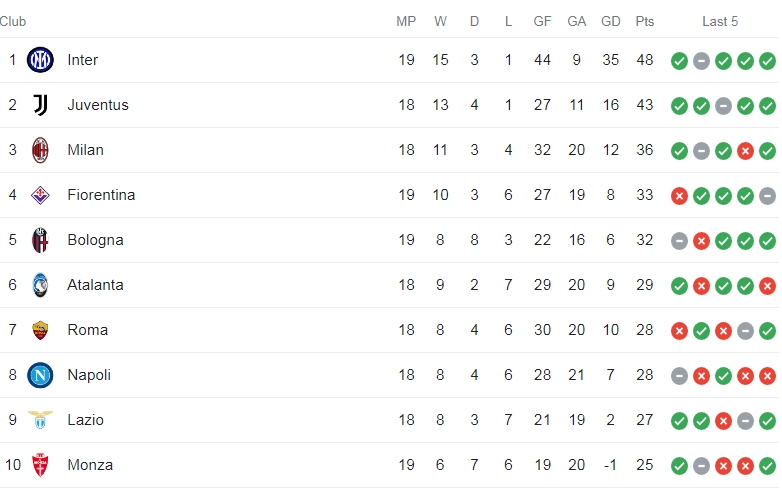Click the Pts column header

(644, 21)
